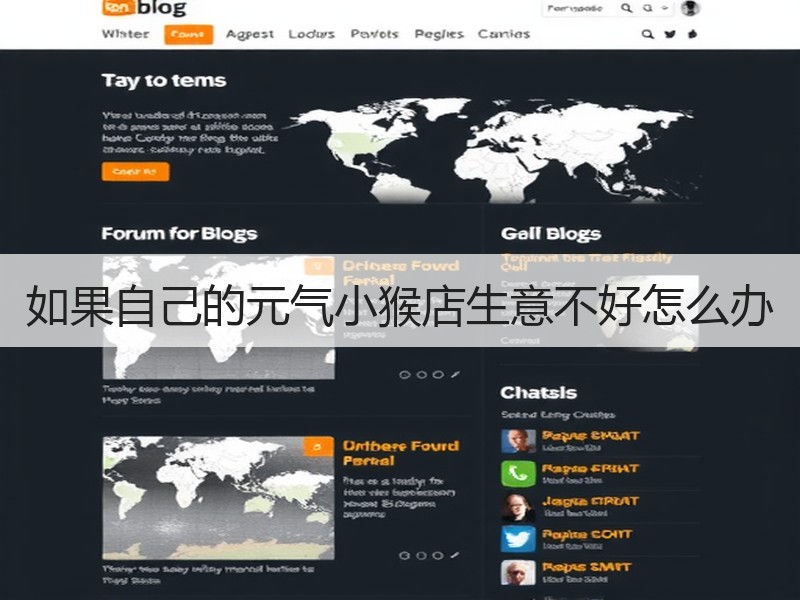
Task: Select the first pagination dot under Urtbere Fourd Pertal
Action: (405, 556)
